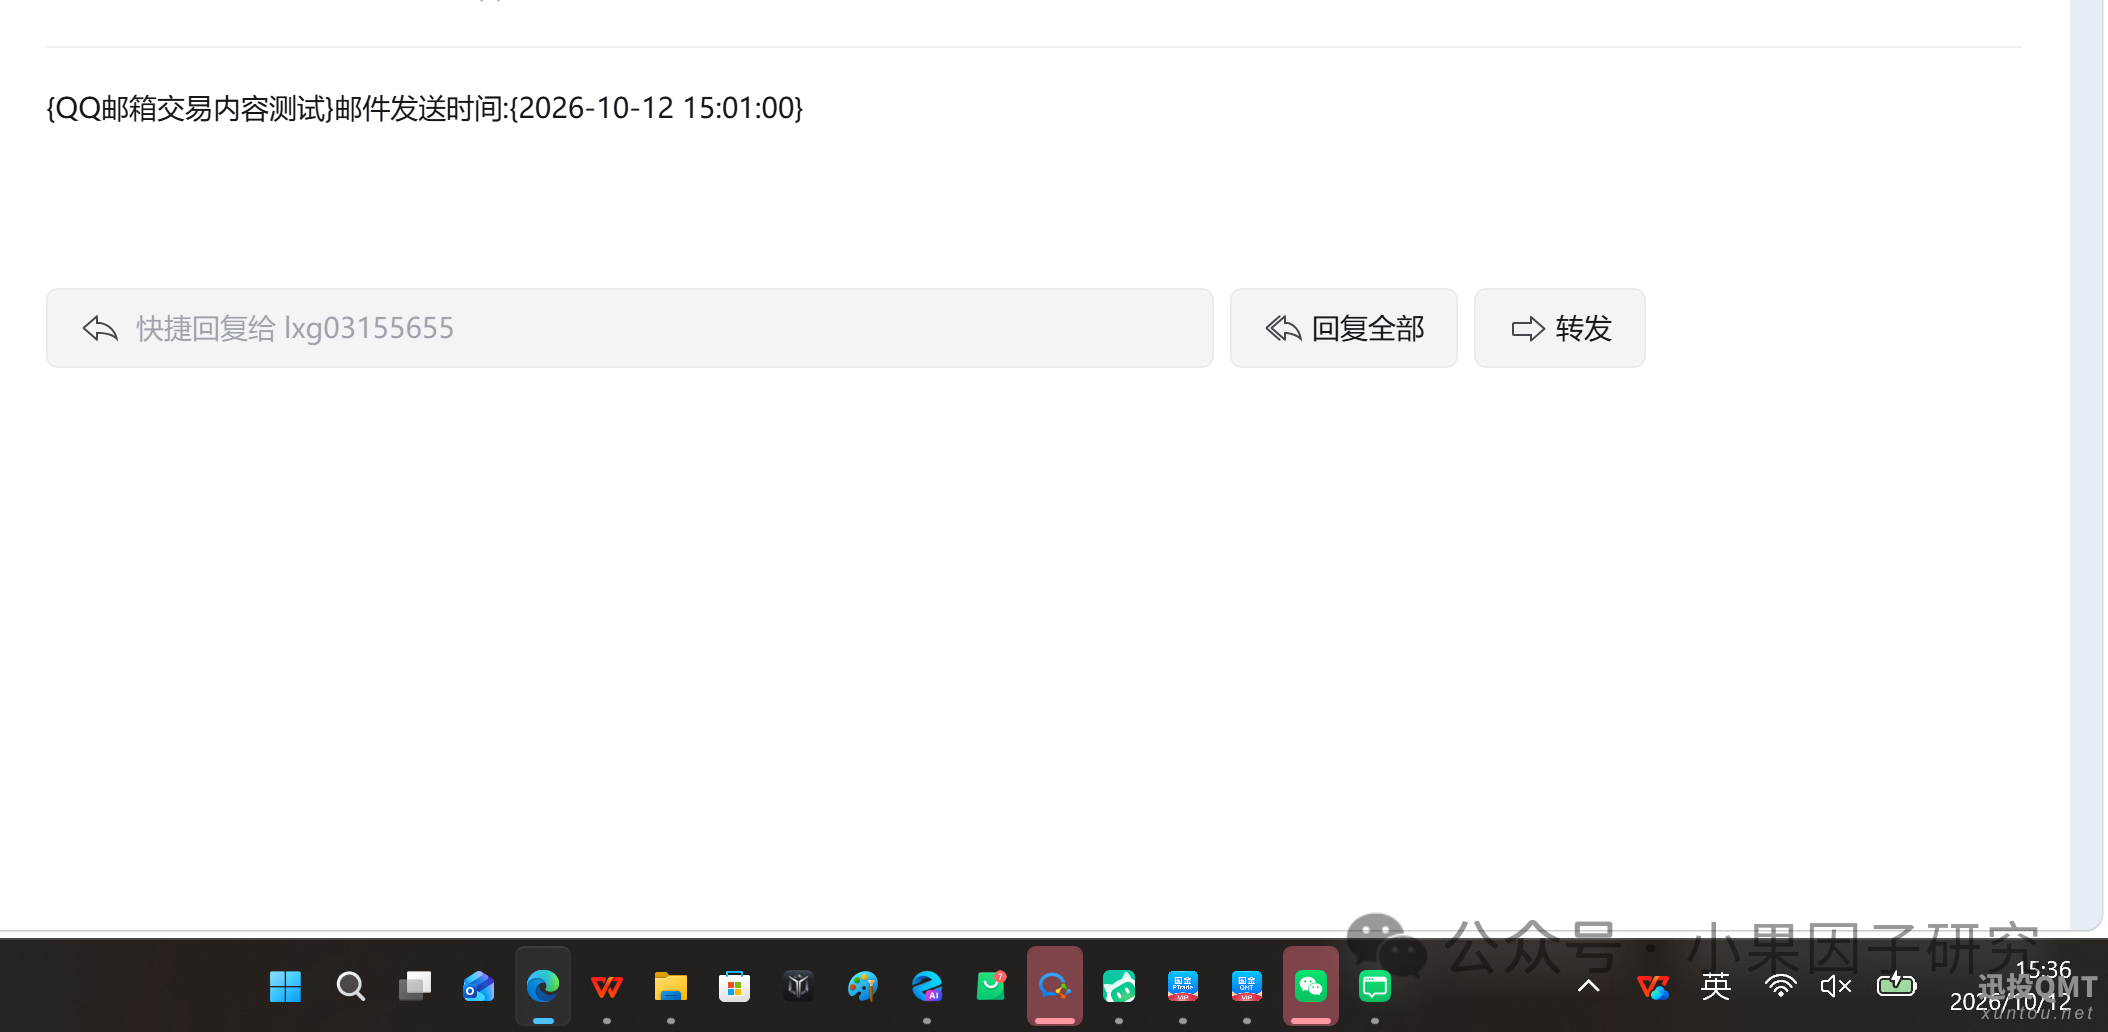Open the Microsoft Store icon
Image resolution: width=2108 pixels, height=1032 pixels.
pyautogui.click(x=734, y=987)
